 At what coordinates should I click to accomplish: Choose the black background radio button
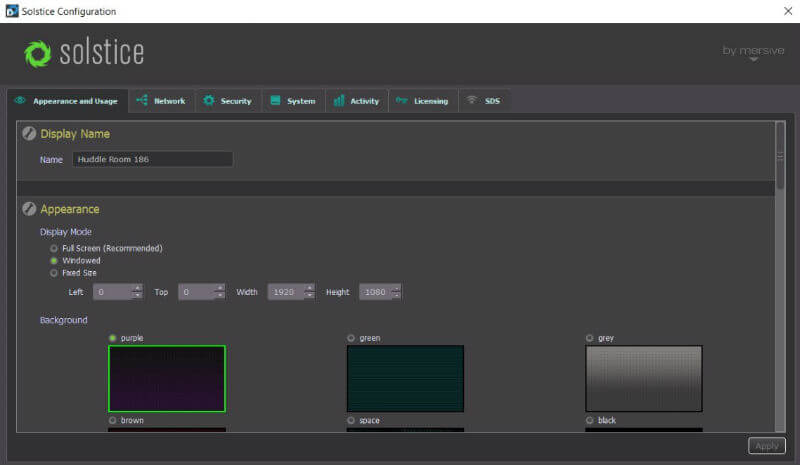(x=590, y=420)
